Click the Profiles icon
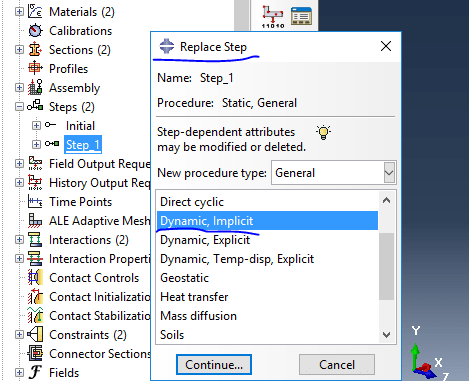Viewport: 469px width, 381px height. [x=35, y=68]
